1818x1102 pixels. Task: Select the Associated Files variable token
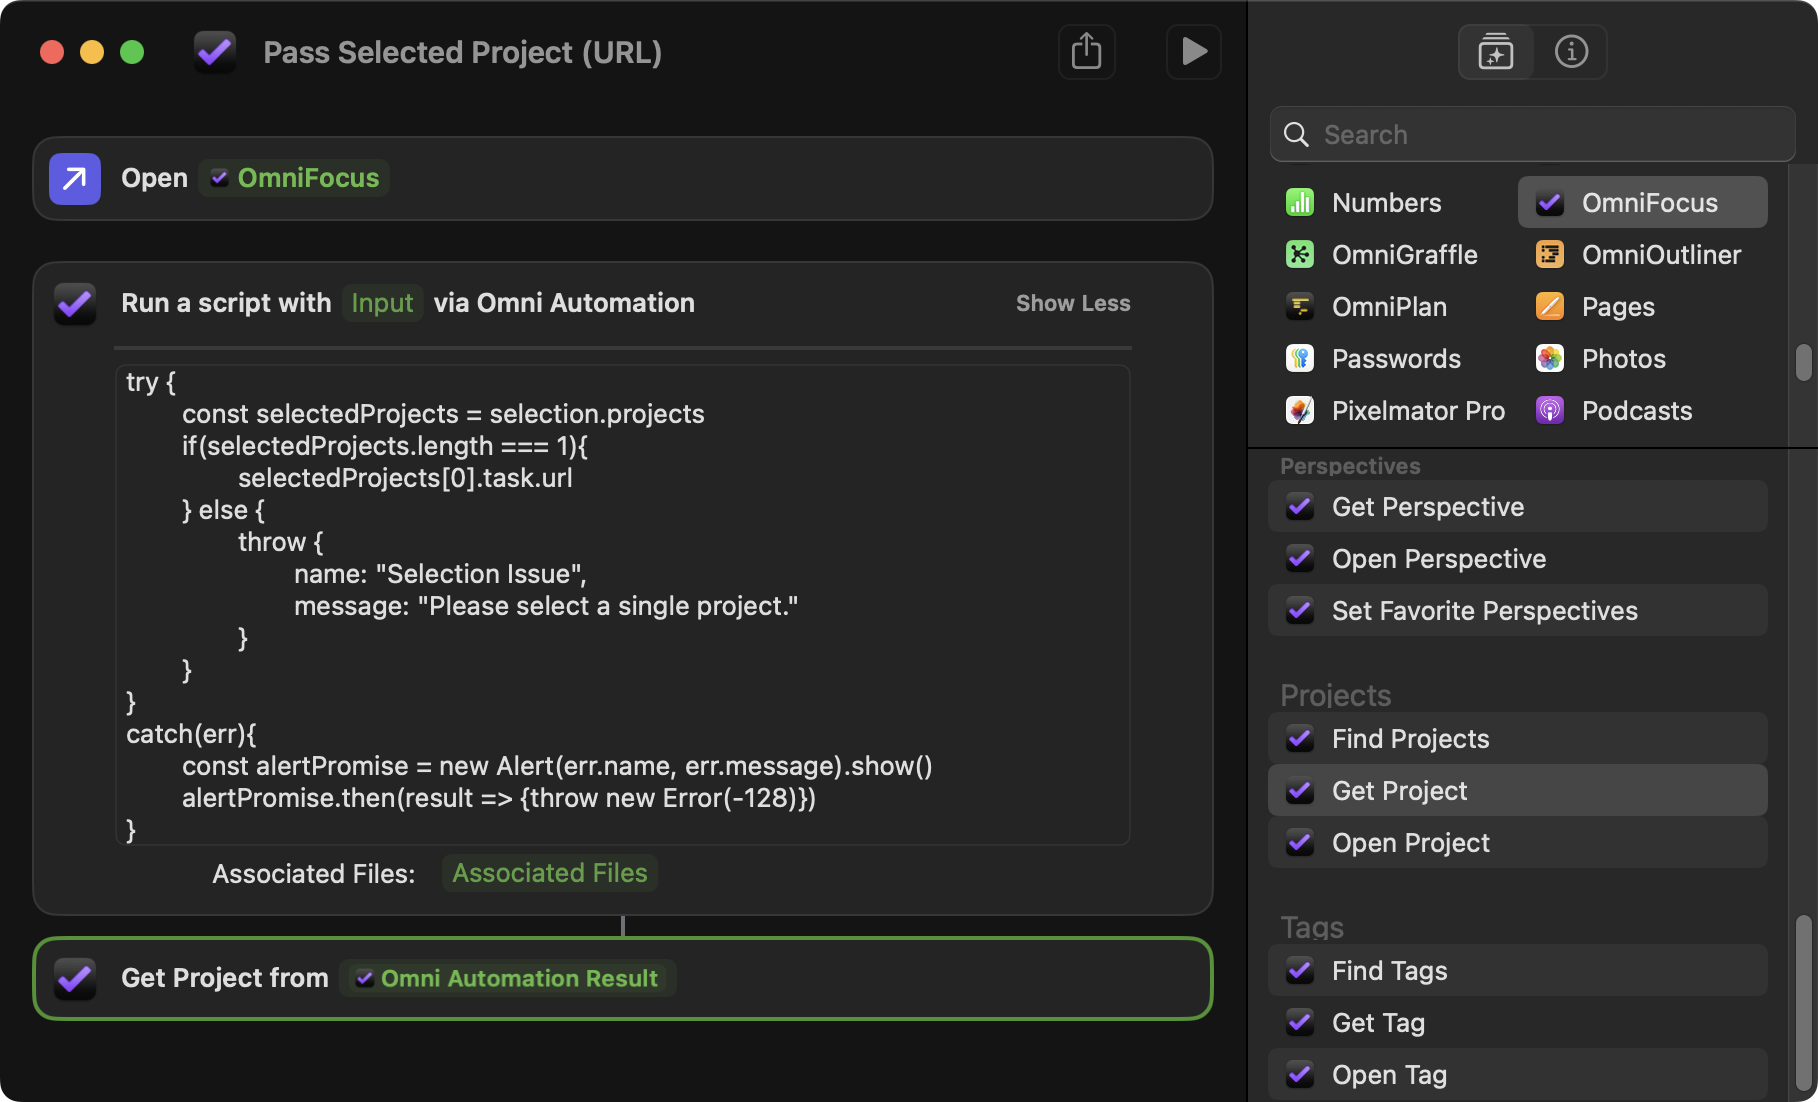tap(549, 873)
